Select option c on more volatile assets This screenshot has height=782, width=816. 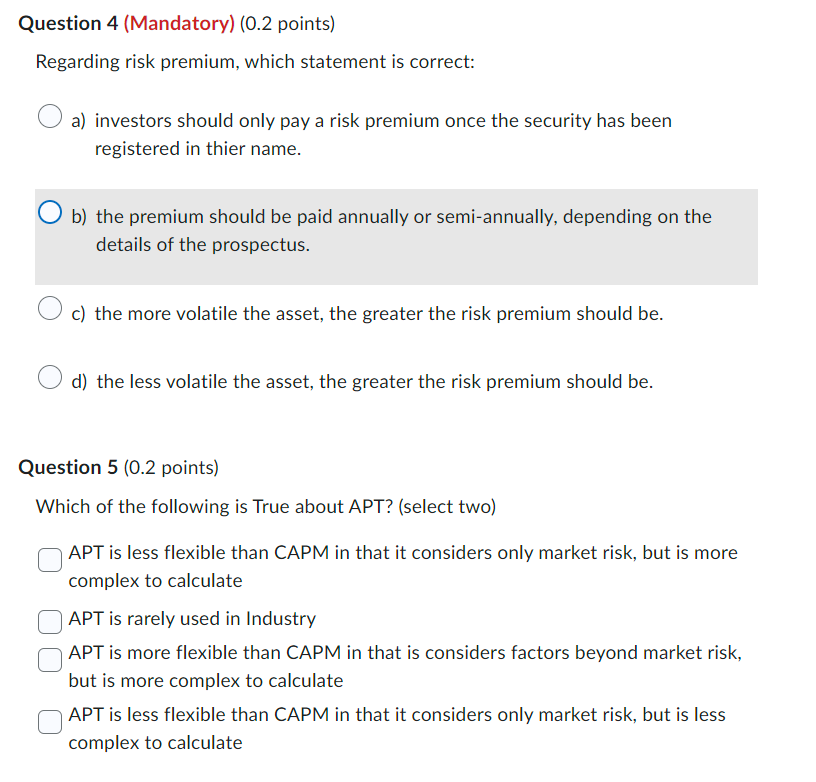tap(49, 308)
